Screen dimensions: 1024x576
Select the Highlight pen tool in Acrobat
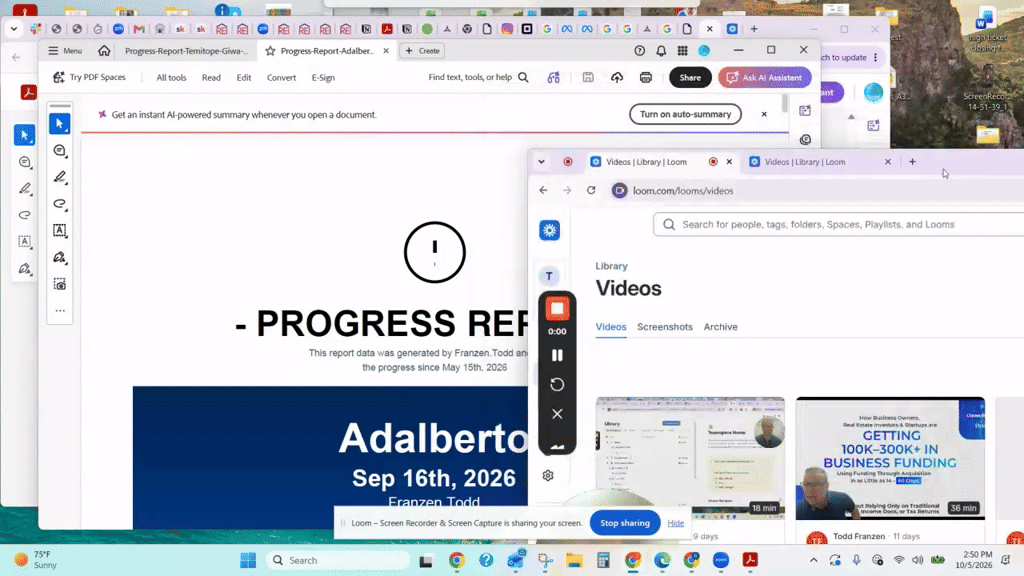click(60, 177)
